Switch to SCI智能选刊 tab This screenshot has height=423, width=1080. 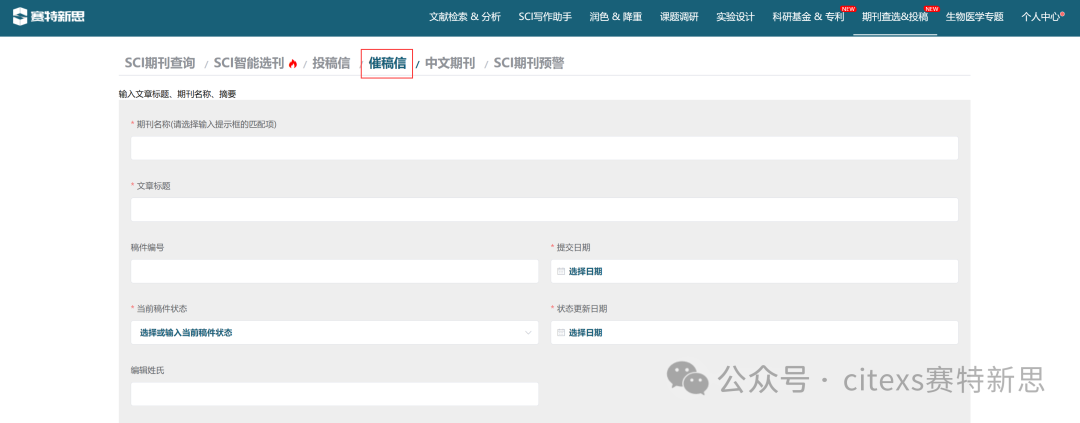249,63
